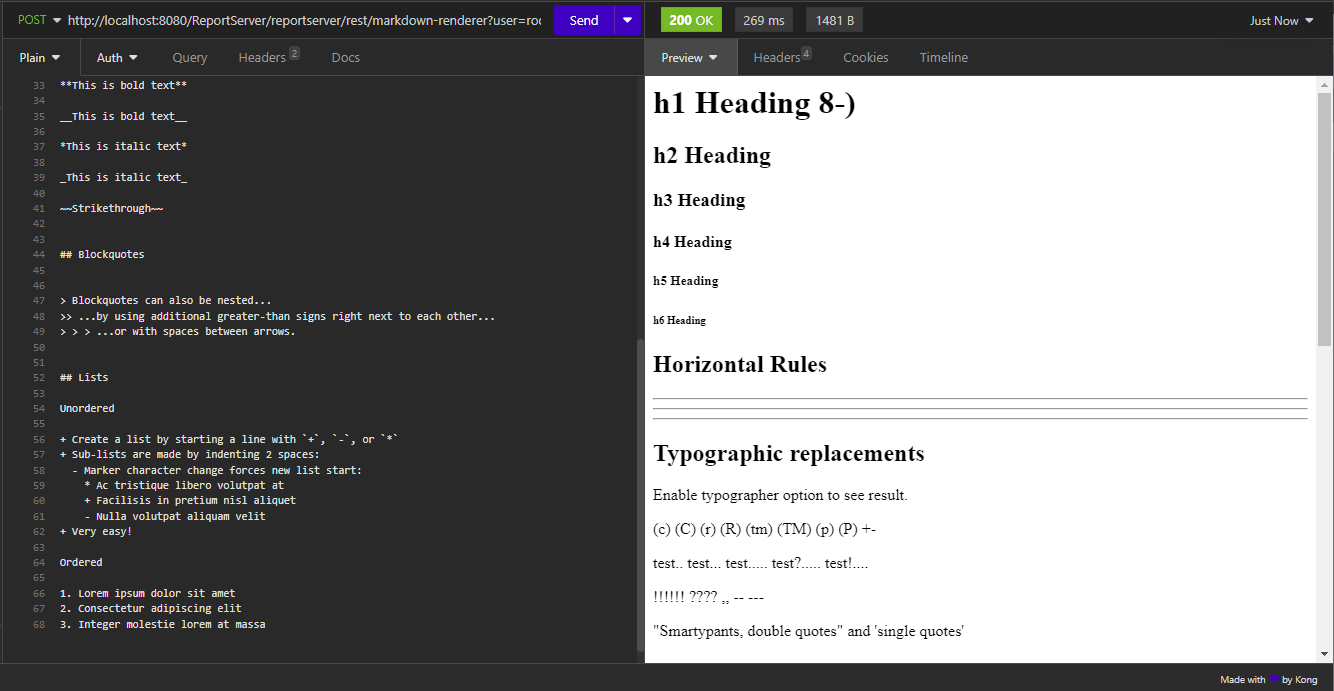Screen dimensions: 1334x691
Task: Click the 1481 B response size
Action: click(834, 20)
